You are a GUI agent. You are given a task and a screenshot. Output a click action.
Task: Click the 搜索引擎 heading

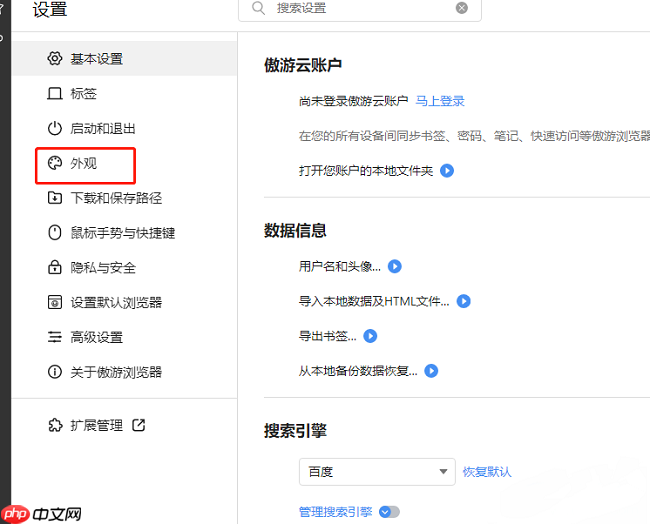click(295, 431)
